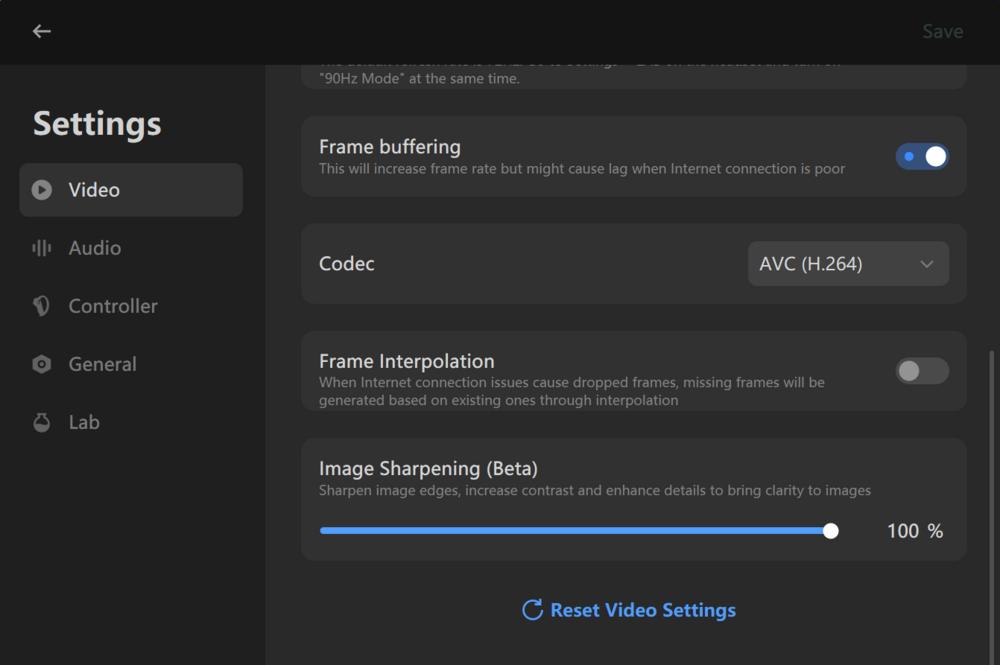Click the Lab flask icon
The width and height of the screenshot is (1000, 665).
(42, 422)
